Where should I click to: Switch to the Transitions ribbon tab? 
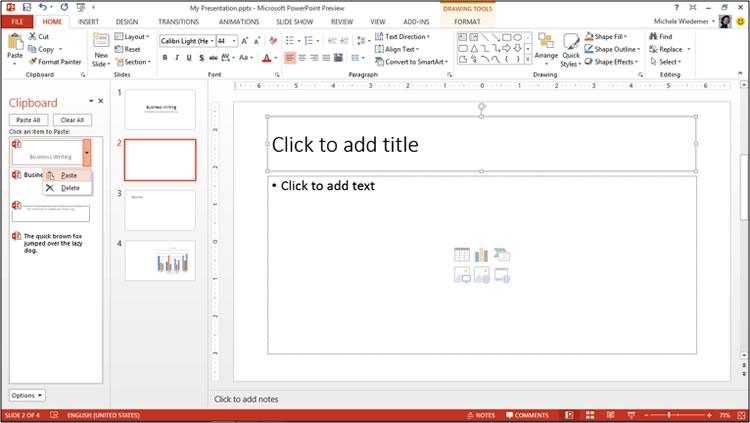point(178,21)
